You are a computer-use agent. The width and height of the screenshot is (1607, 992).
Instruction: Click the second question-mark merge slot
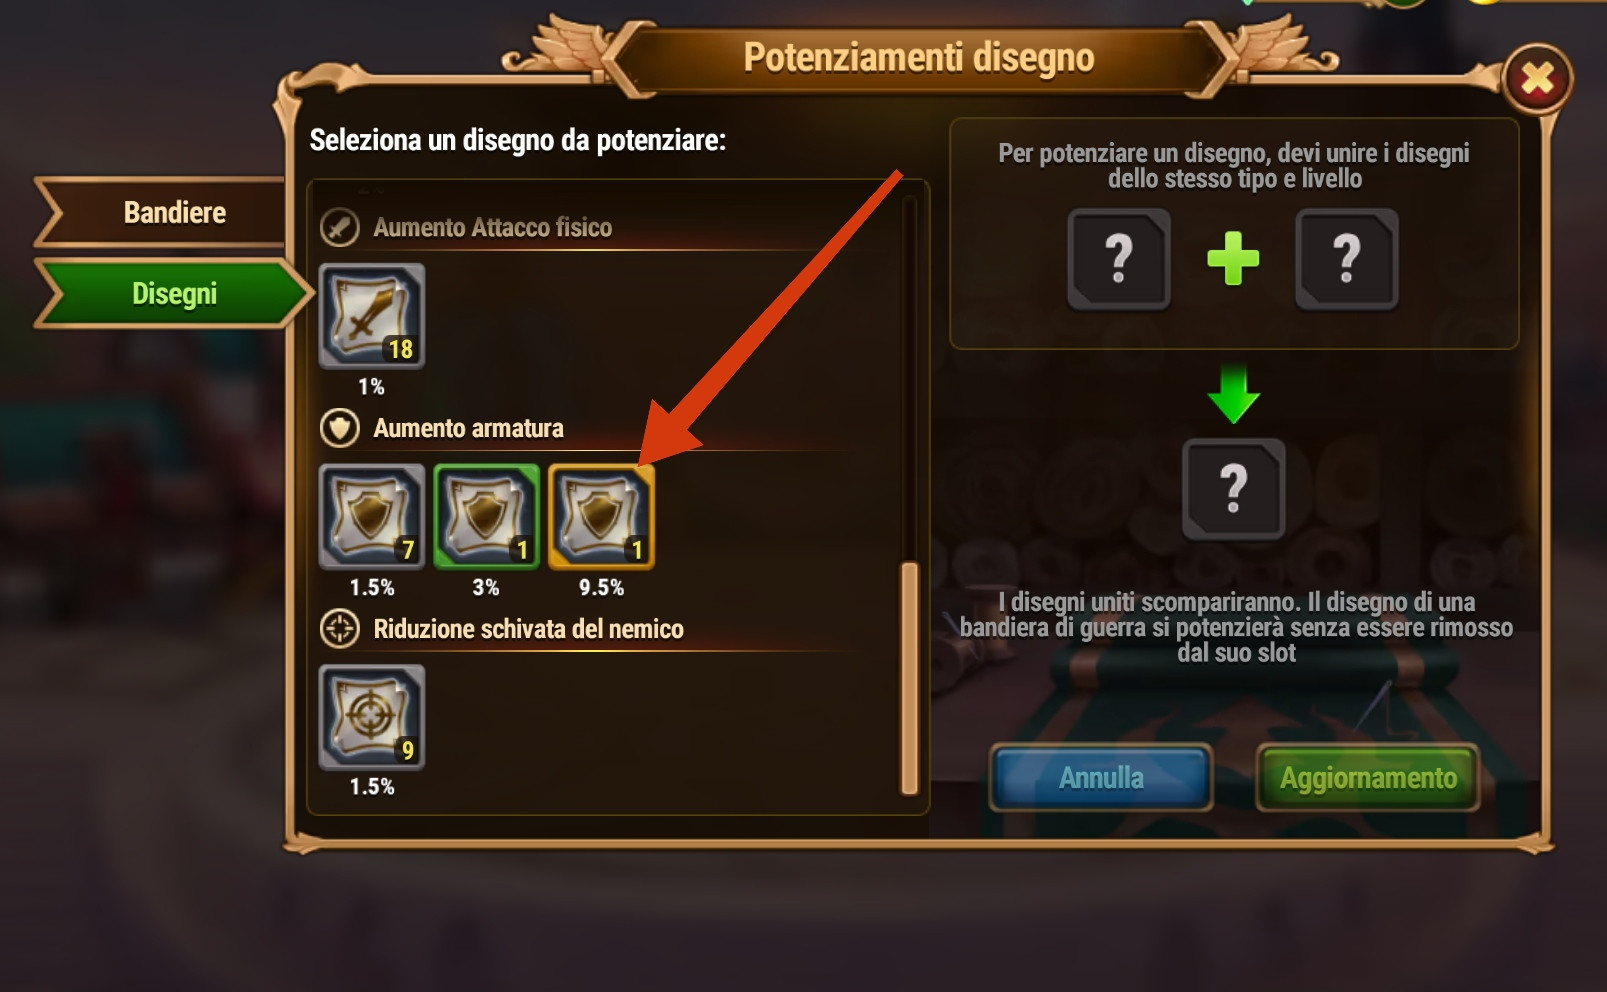click(x=1347, y=259)
